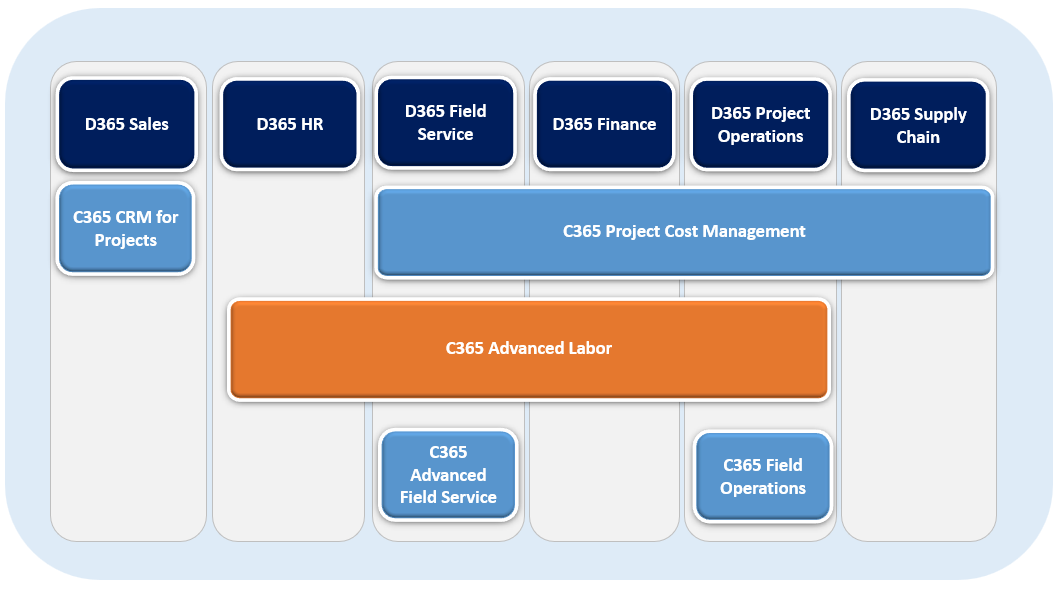Click empty HR column beneath Advanced Labor bar

click(x=289, y=470)
